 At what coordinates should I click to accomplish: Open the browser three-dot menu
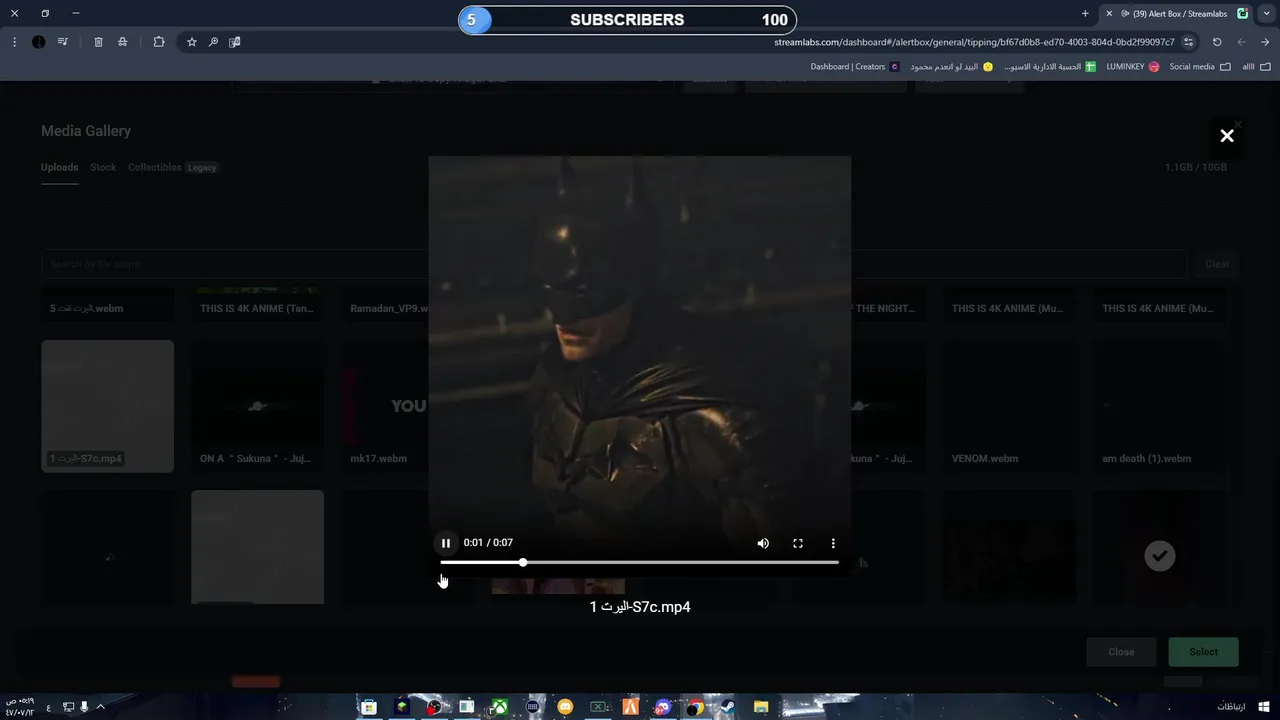pos(14,42)
